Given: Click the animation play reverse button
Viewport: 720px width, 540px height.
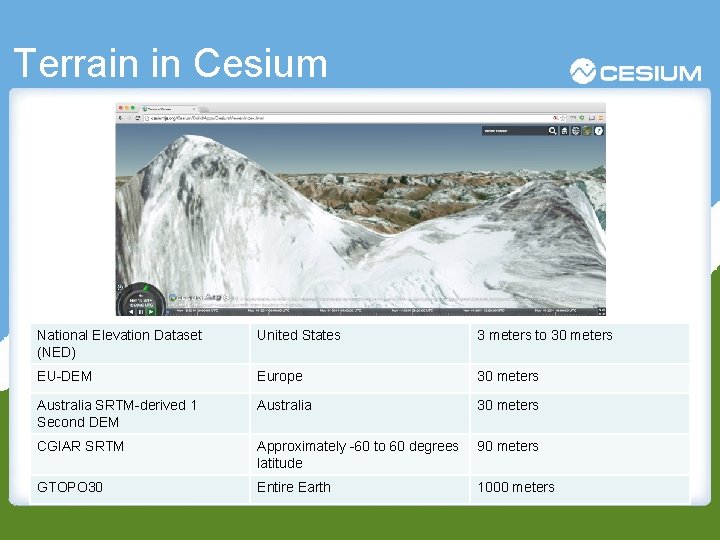Looking at the screenshot, I should [x=131, y=312].
